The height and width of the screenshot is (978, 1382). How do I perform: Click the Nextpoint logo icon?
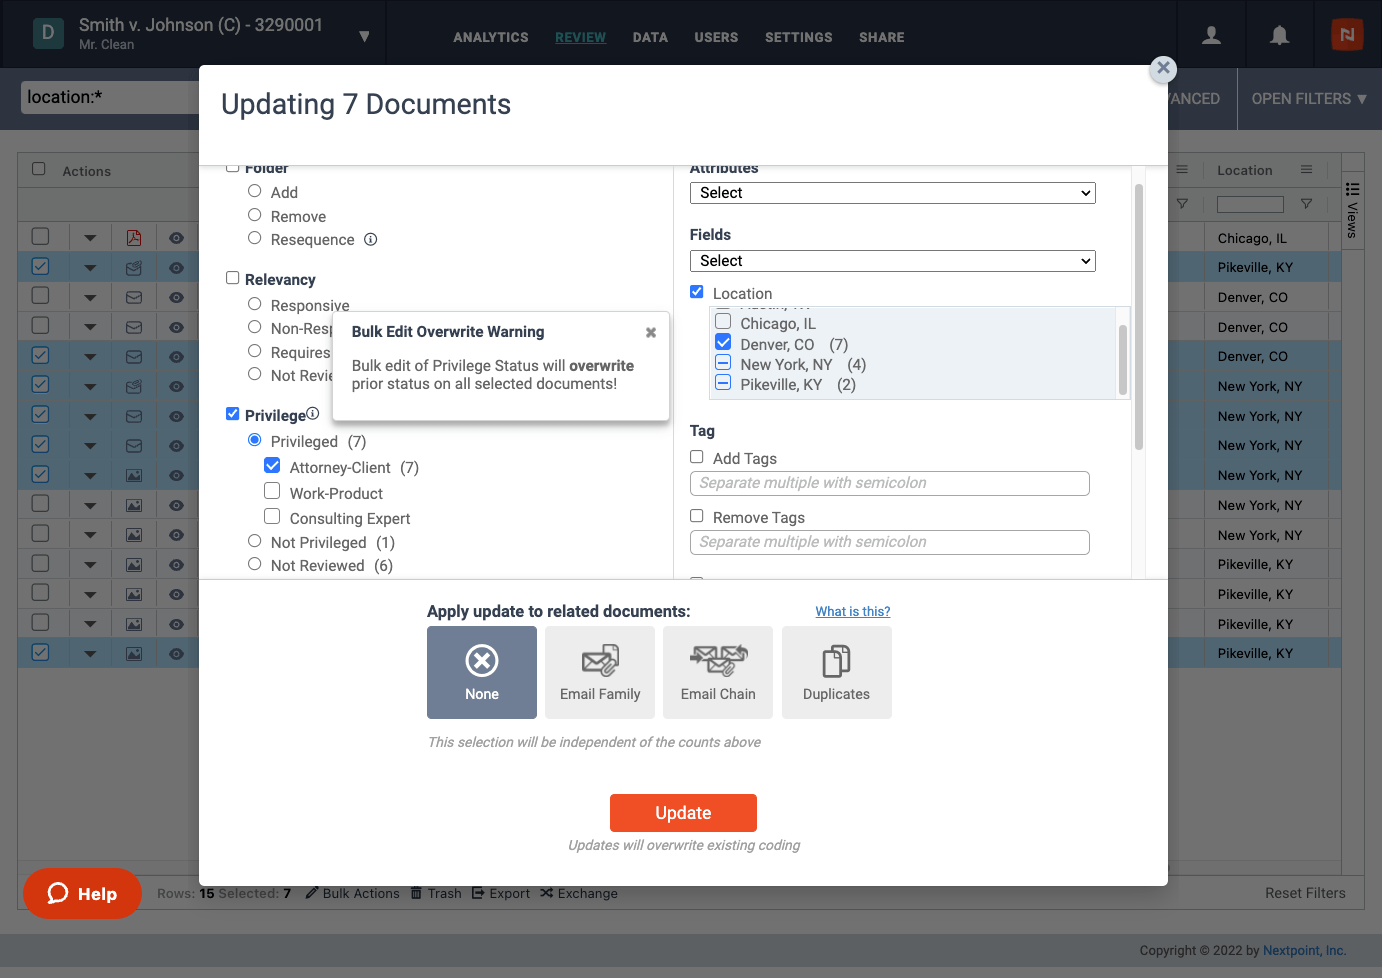(x=1347, y=35)
